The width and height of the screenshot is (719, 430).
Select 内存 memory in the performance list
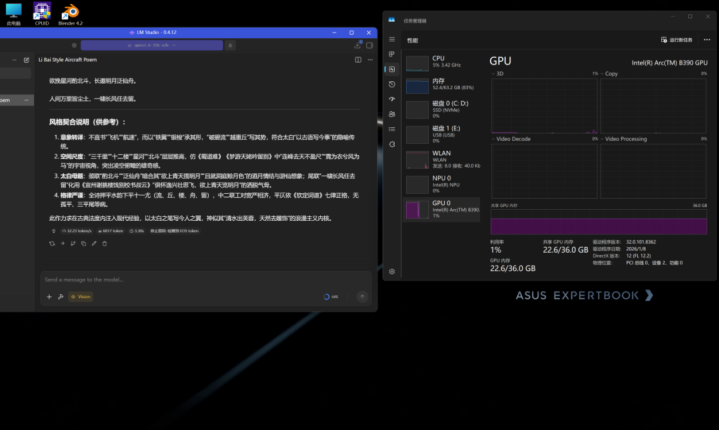(442, 85)
